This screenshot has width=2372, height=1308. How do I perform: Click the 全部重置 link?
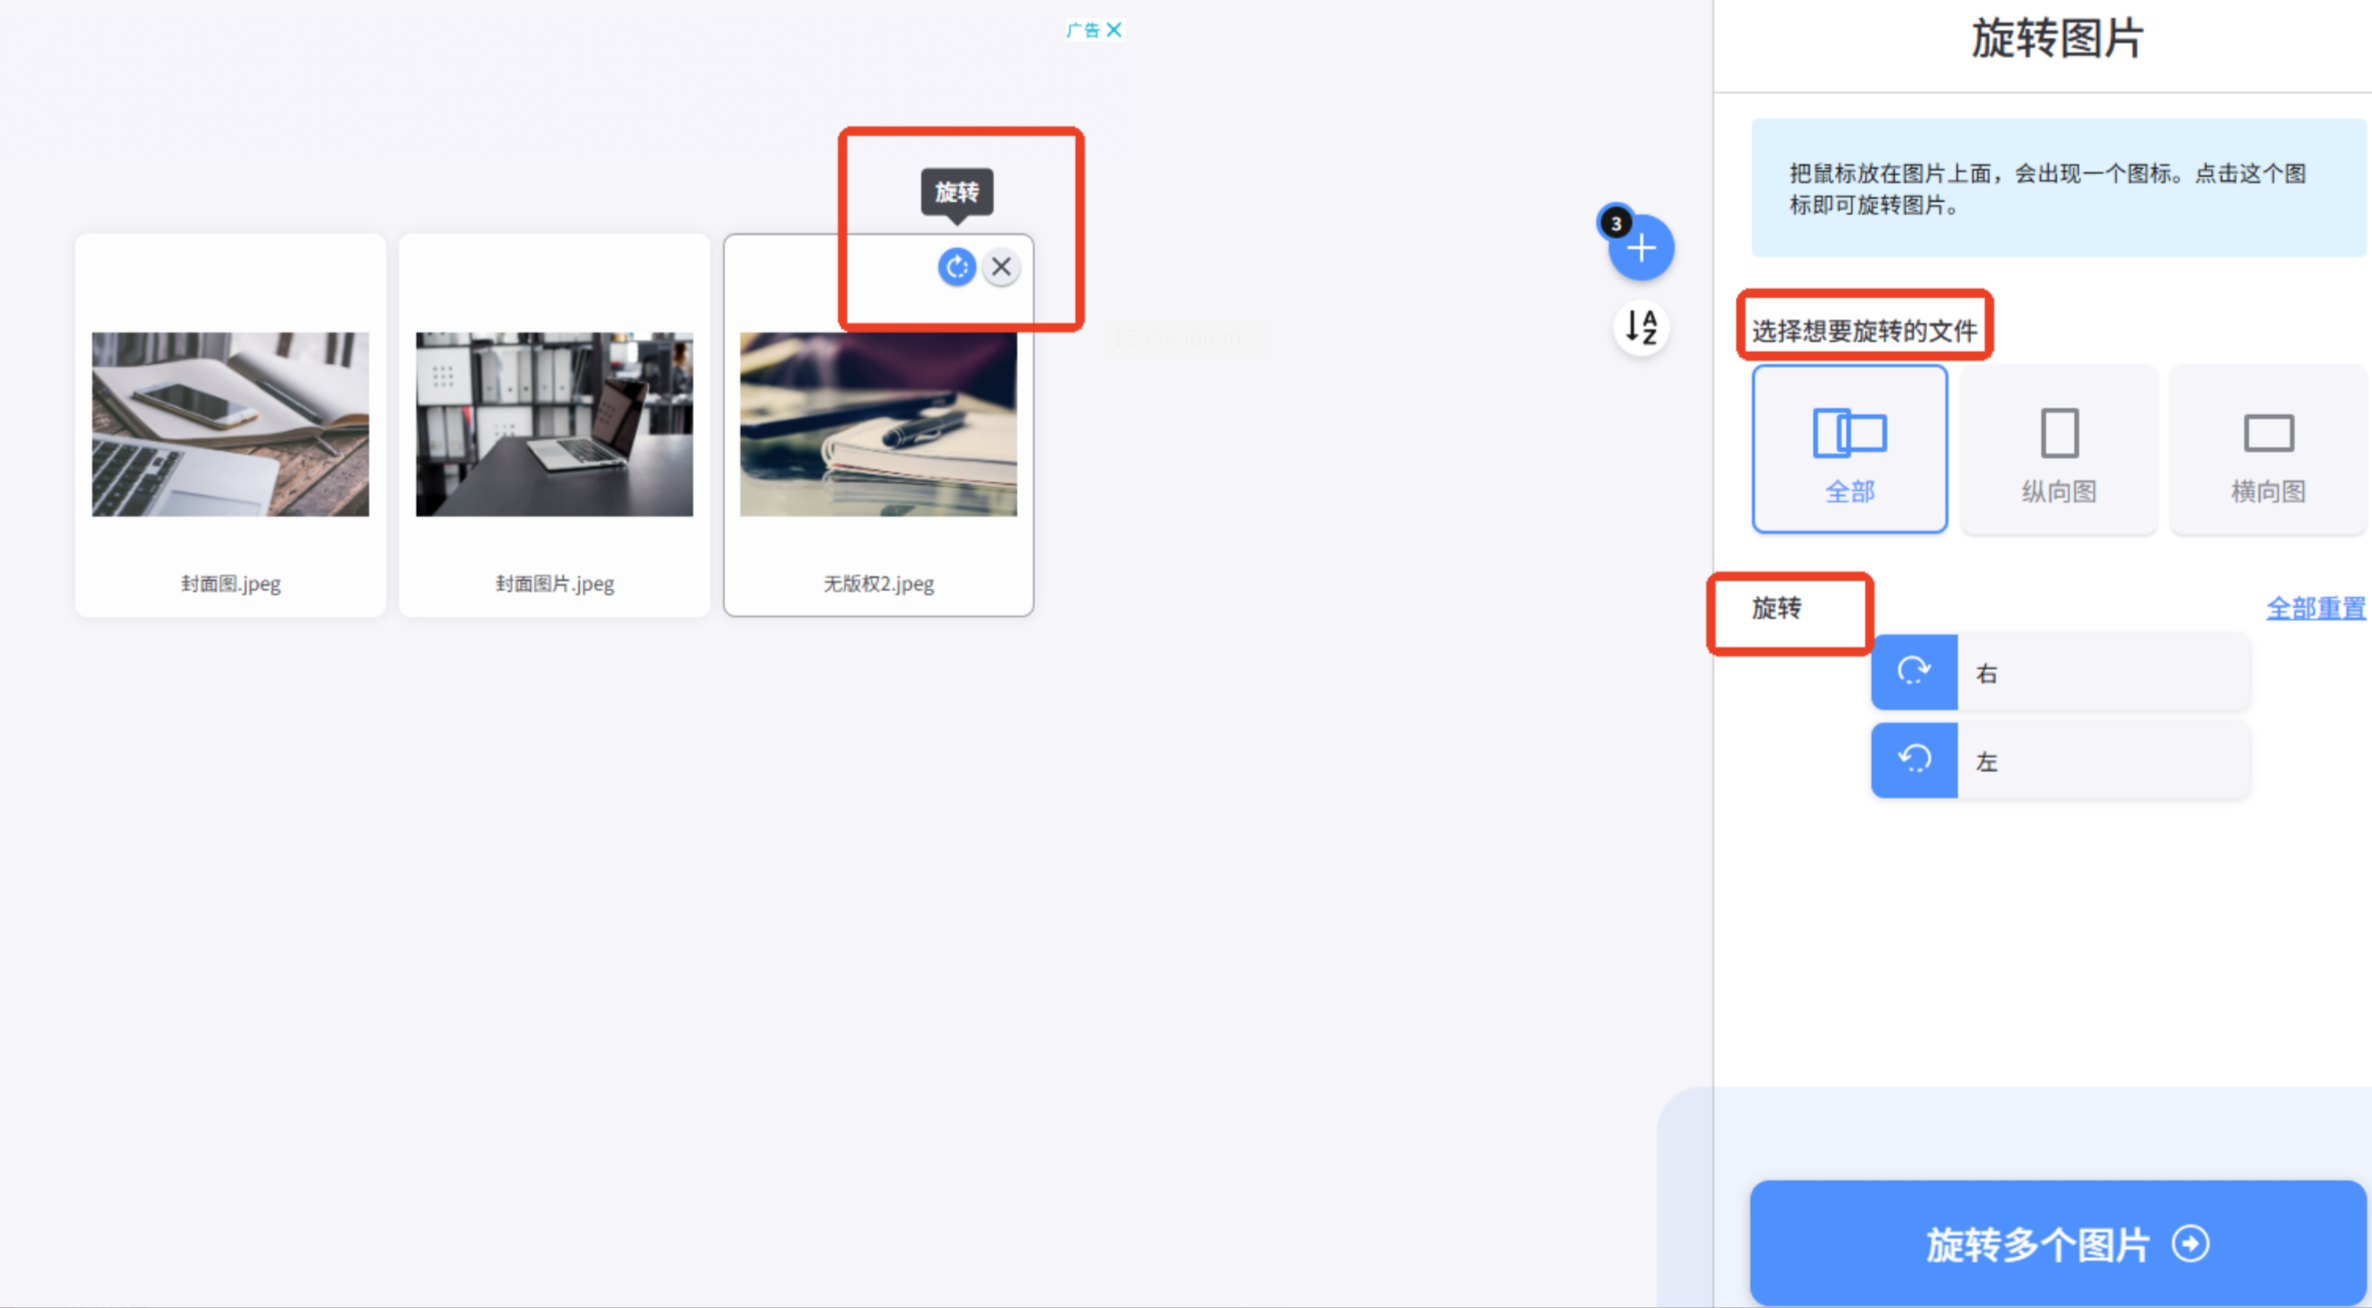pos(2314,608)
